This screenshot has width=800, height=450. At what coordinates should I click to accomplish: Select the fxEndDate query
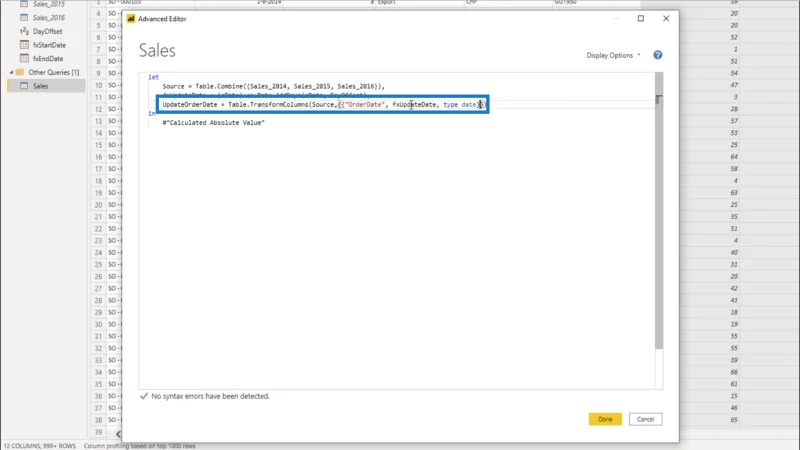(47, 59)
